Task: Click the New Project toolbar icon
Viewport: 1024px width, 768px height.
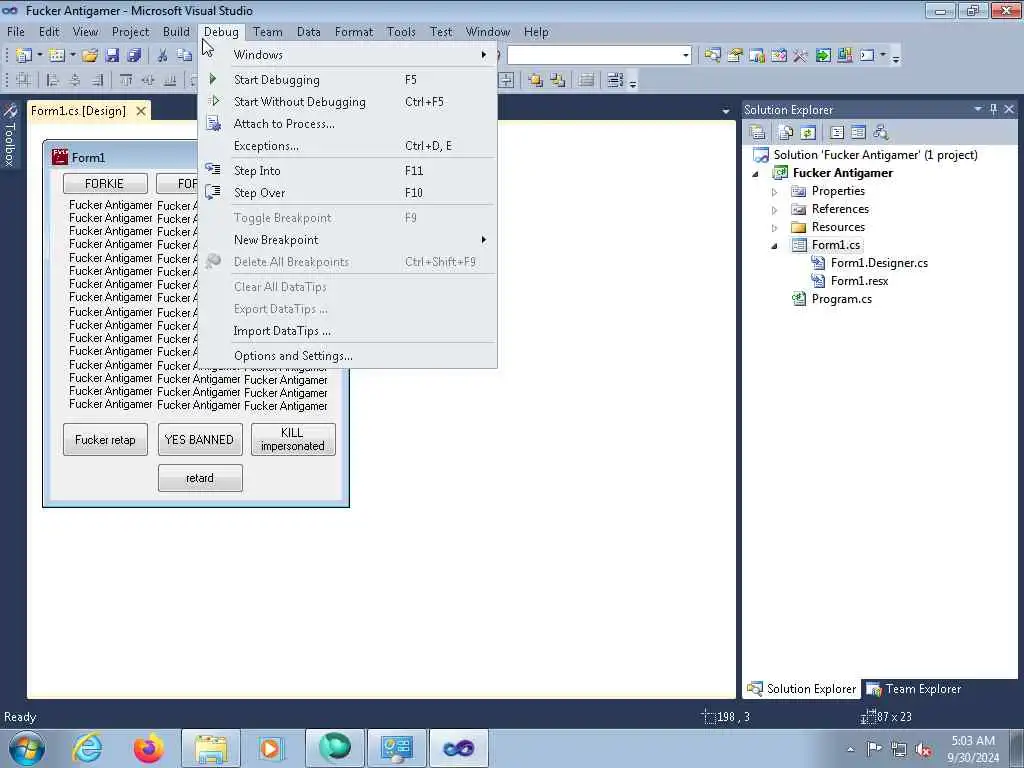Action: [24, 56]
